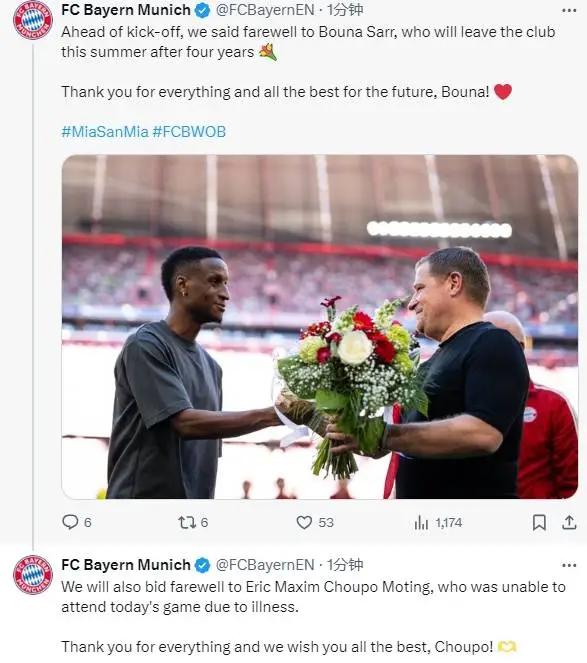Click the #FCBWOB hashtag
Image resolution: width=587 pixels, height=663 pixels.
(x=189, y=132)
